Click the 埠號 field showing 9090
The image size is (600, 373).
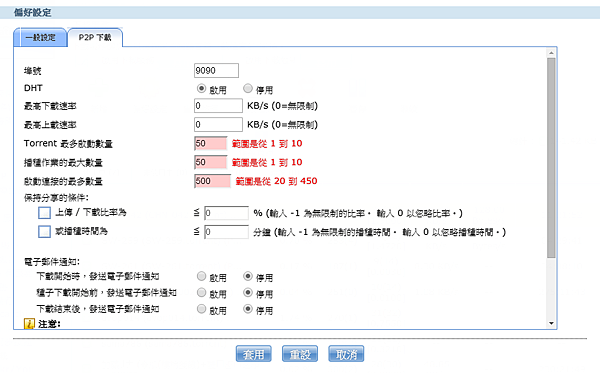pyautogui.click(x=216, y=70)
